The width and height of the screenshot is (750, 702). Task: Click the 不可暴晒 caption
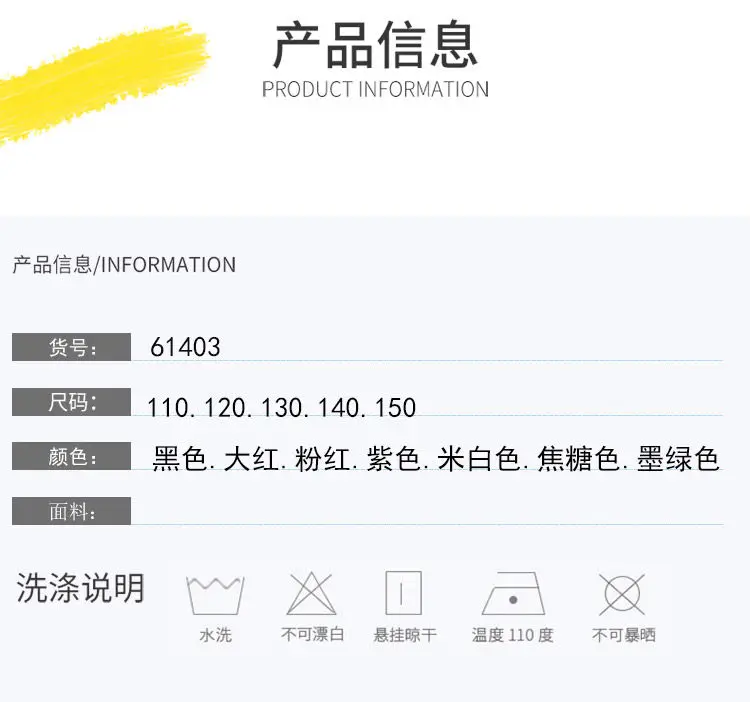(624, 635)
